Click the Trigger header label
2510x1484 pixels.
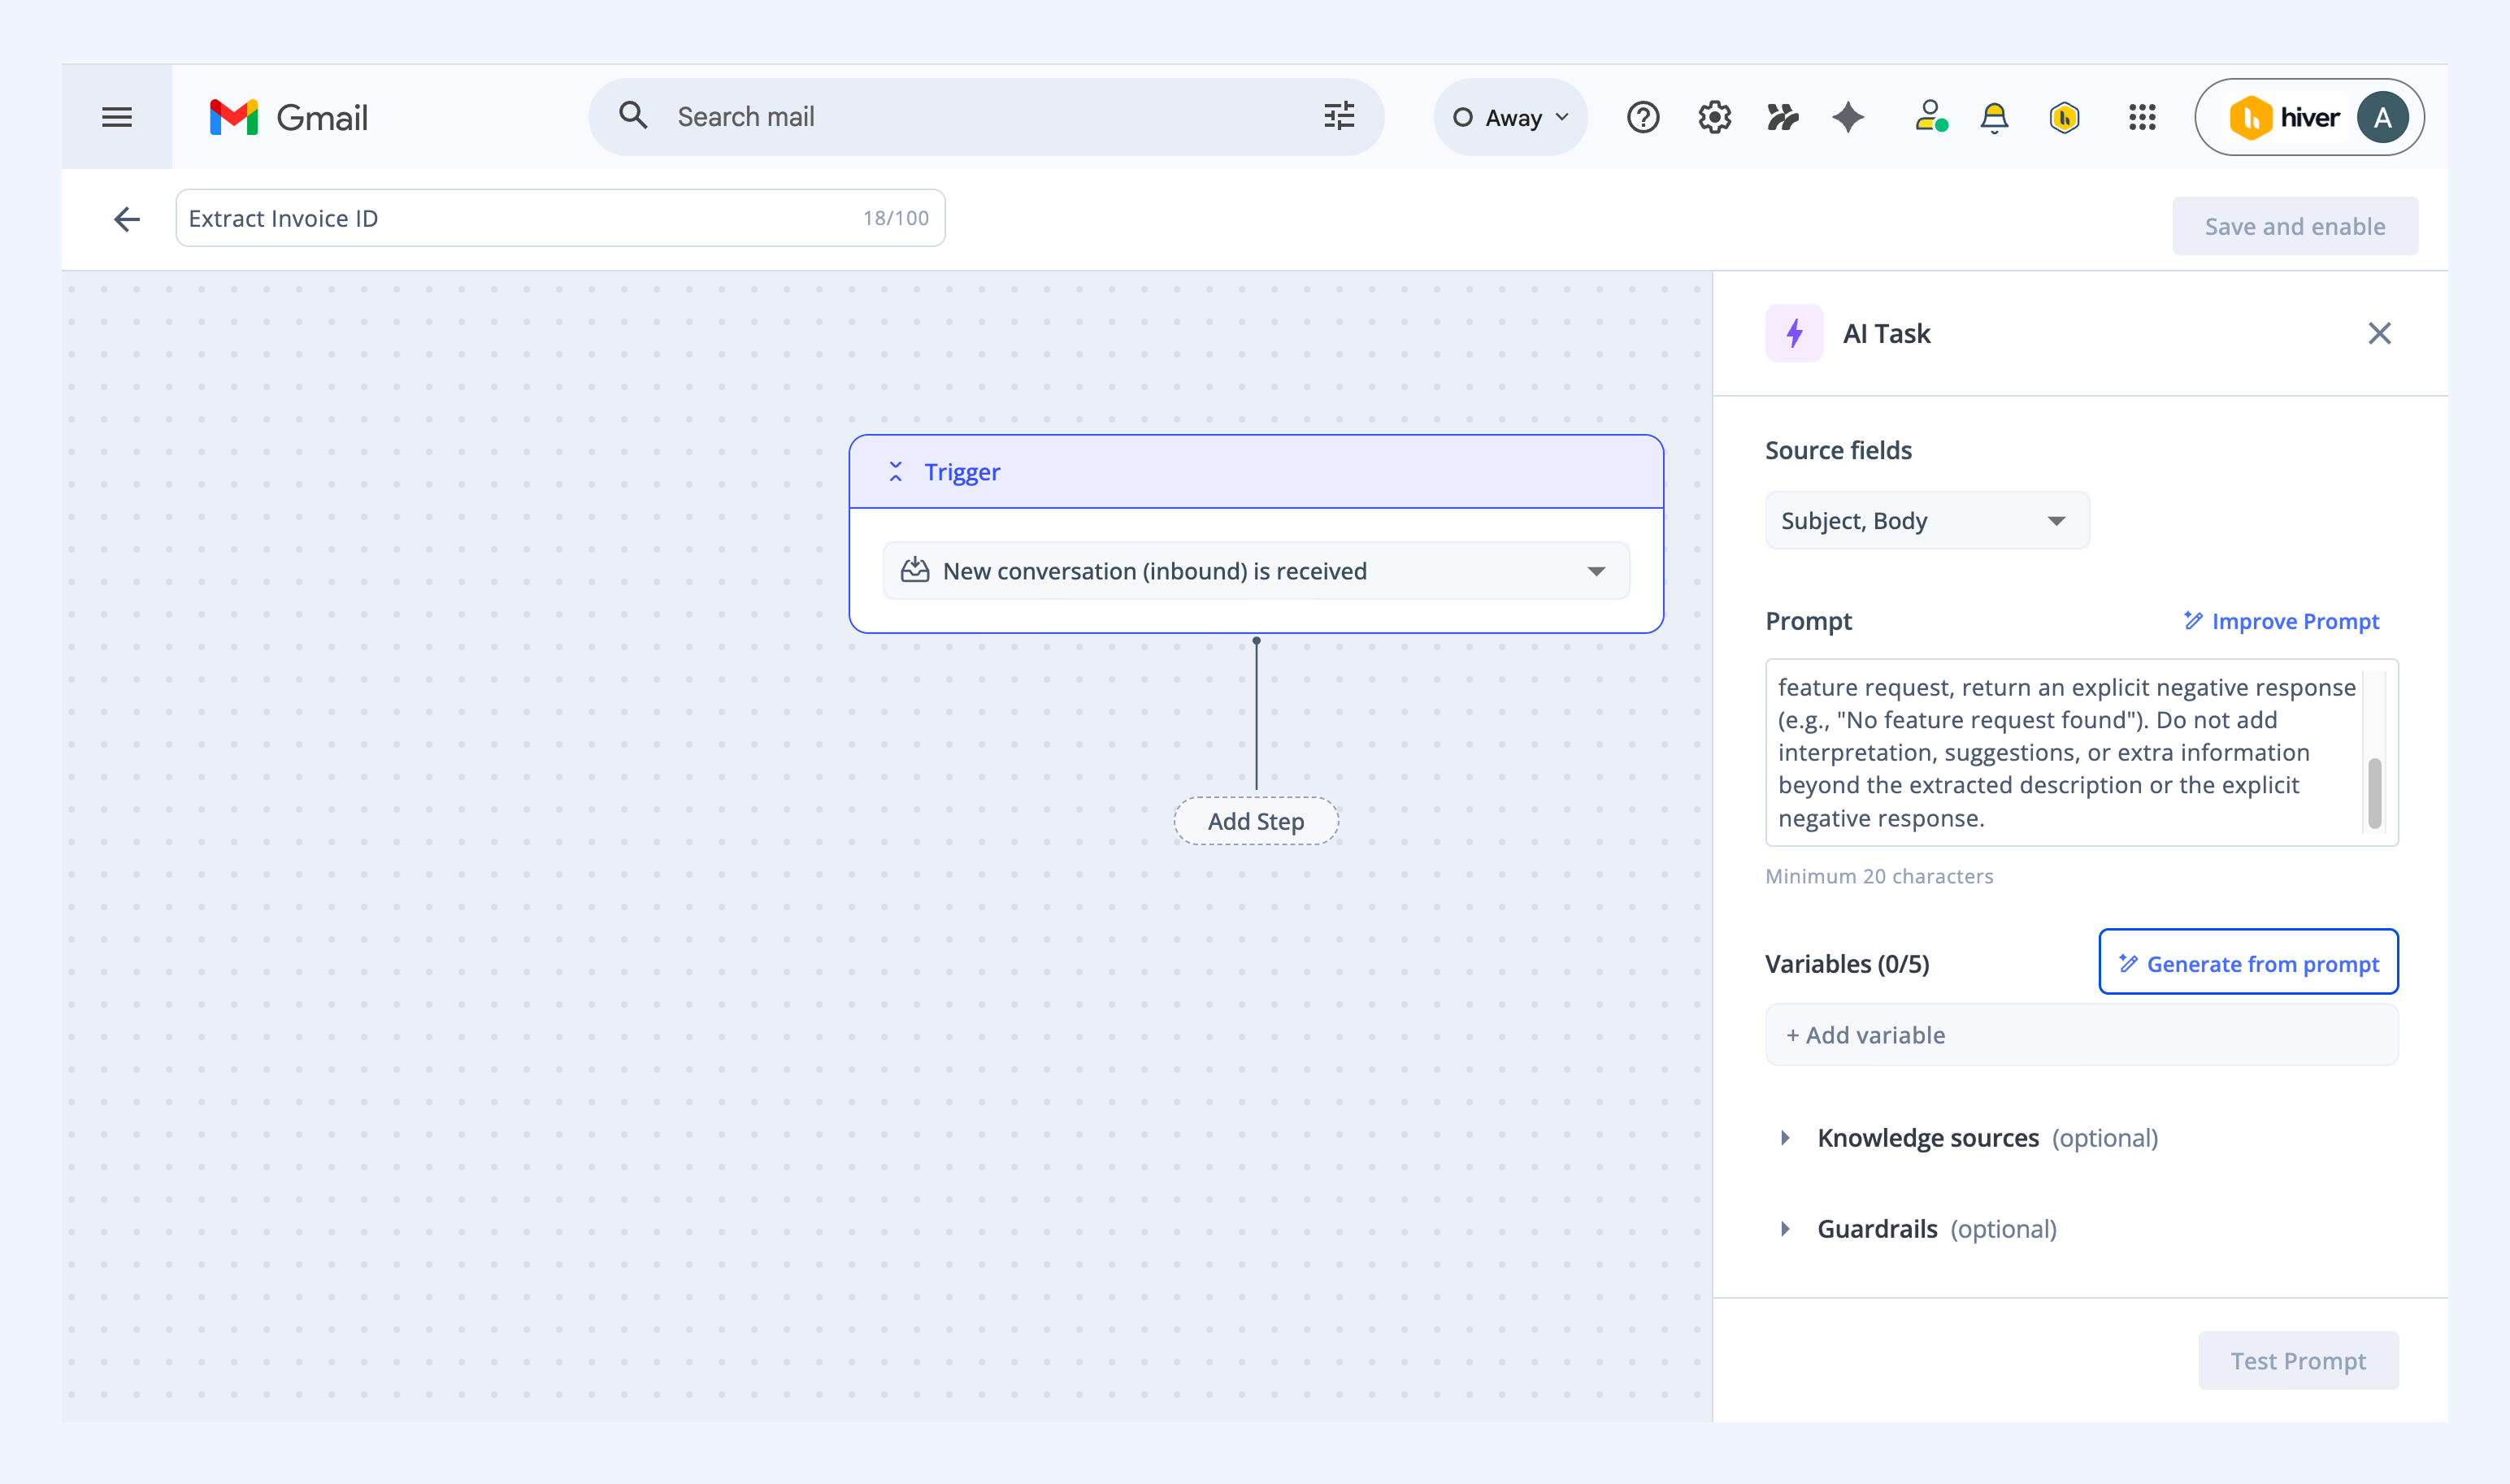click(x=961, y=472)
